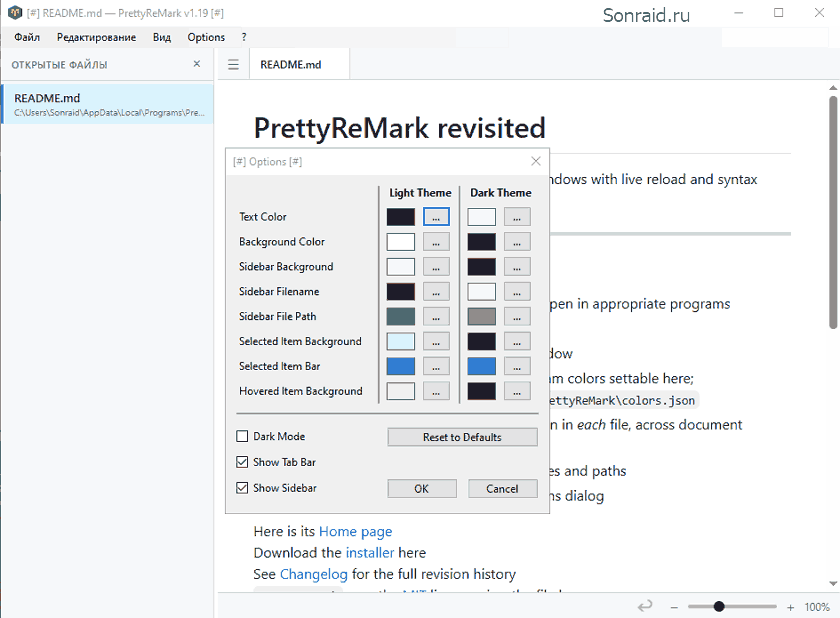
Task: Open the Options menu
Action: click(206, 37)
